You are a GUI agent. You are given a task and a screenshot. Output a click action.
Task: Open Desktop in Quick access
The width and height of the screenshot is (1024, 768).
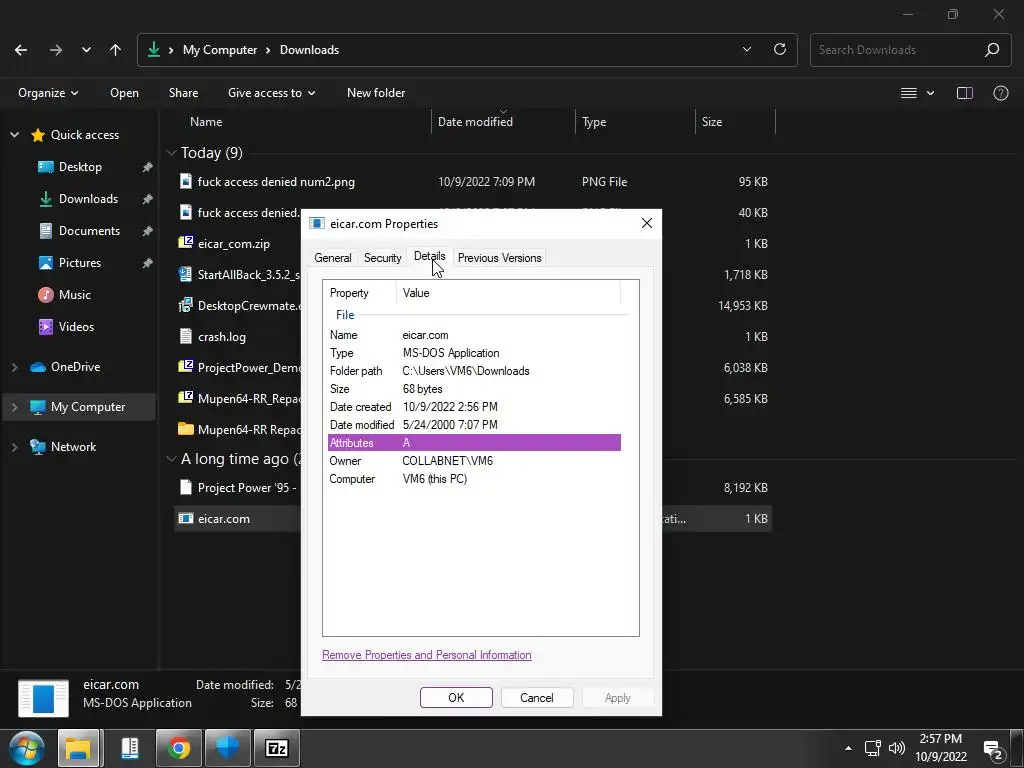point(80,167)
